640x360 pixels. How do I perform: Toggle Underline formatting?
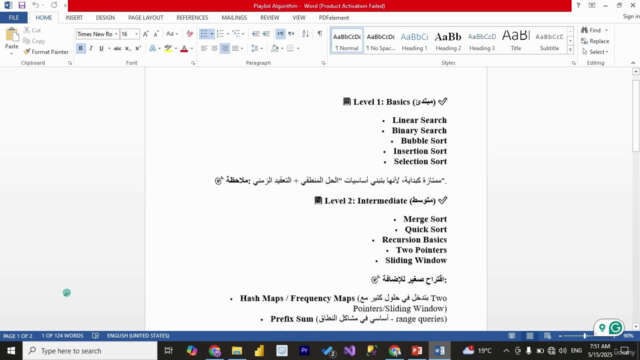(x=101, y=48)
